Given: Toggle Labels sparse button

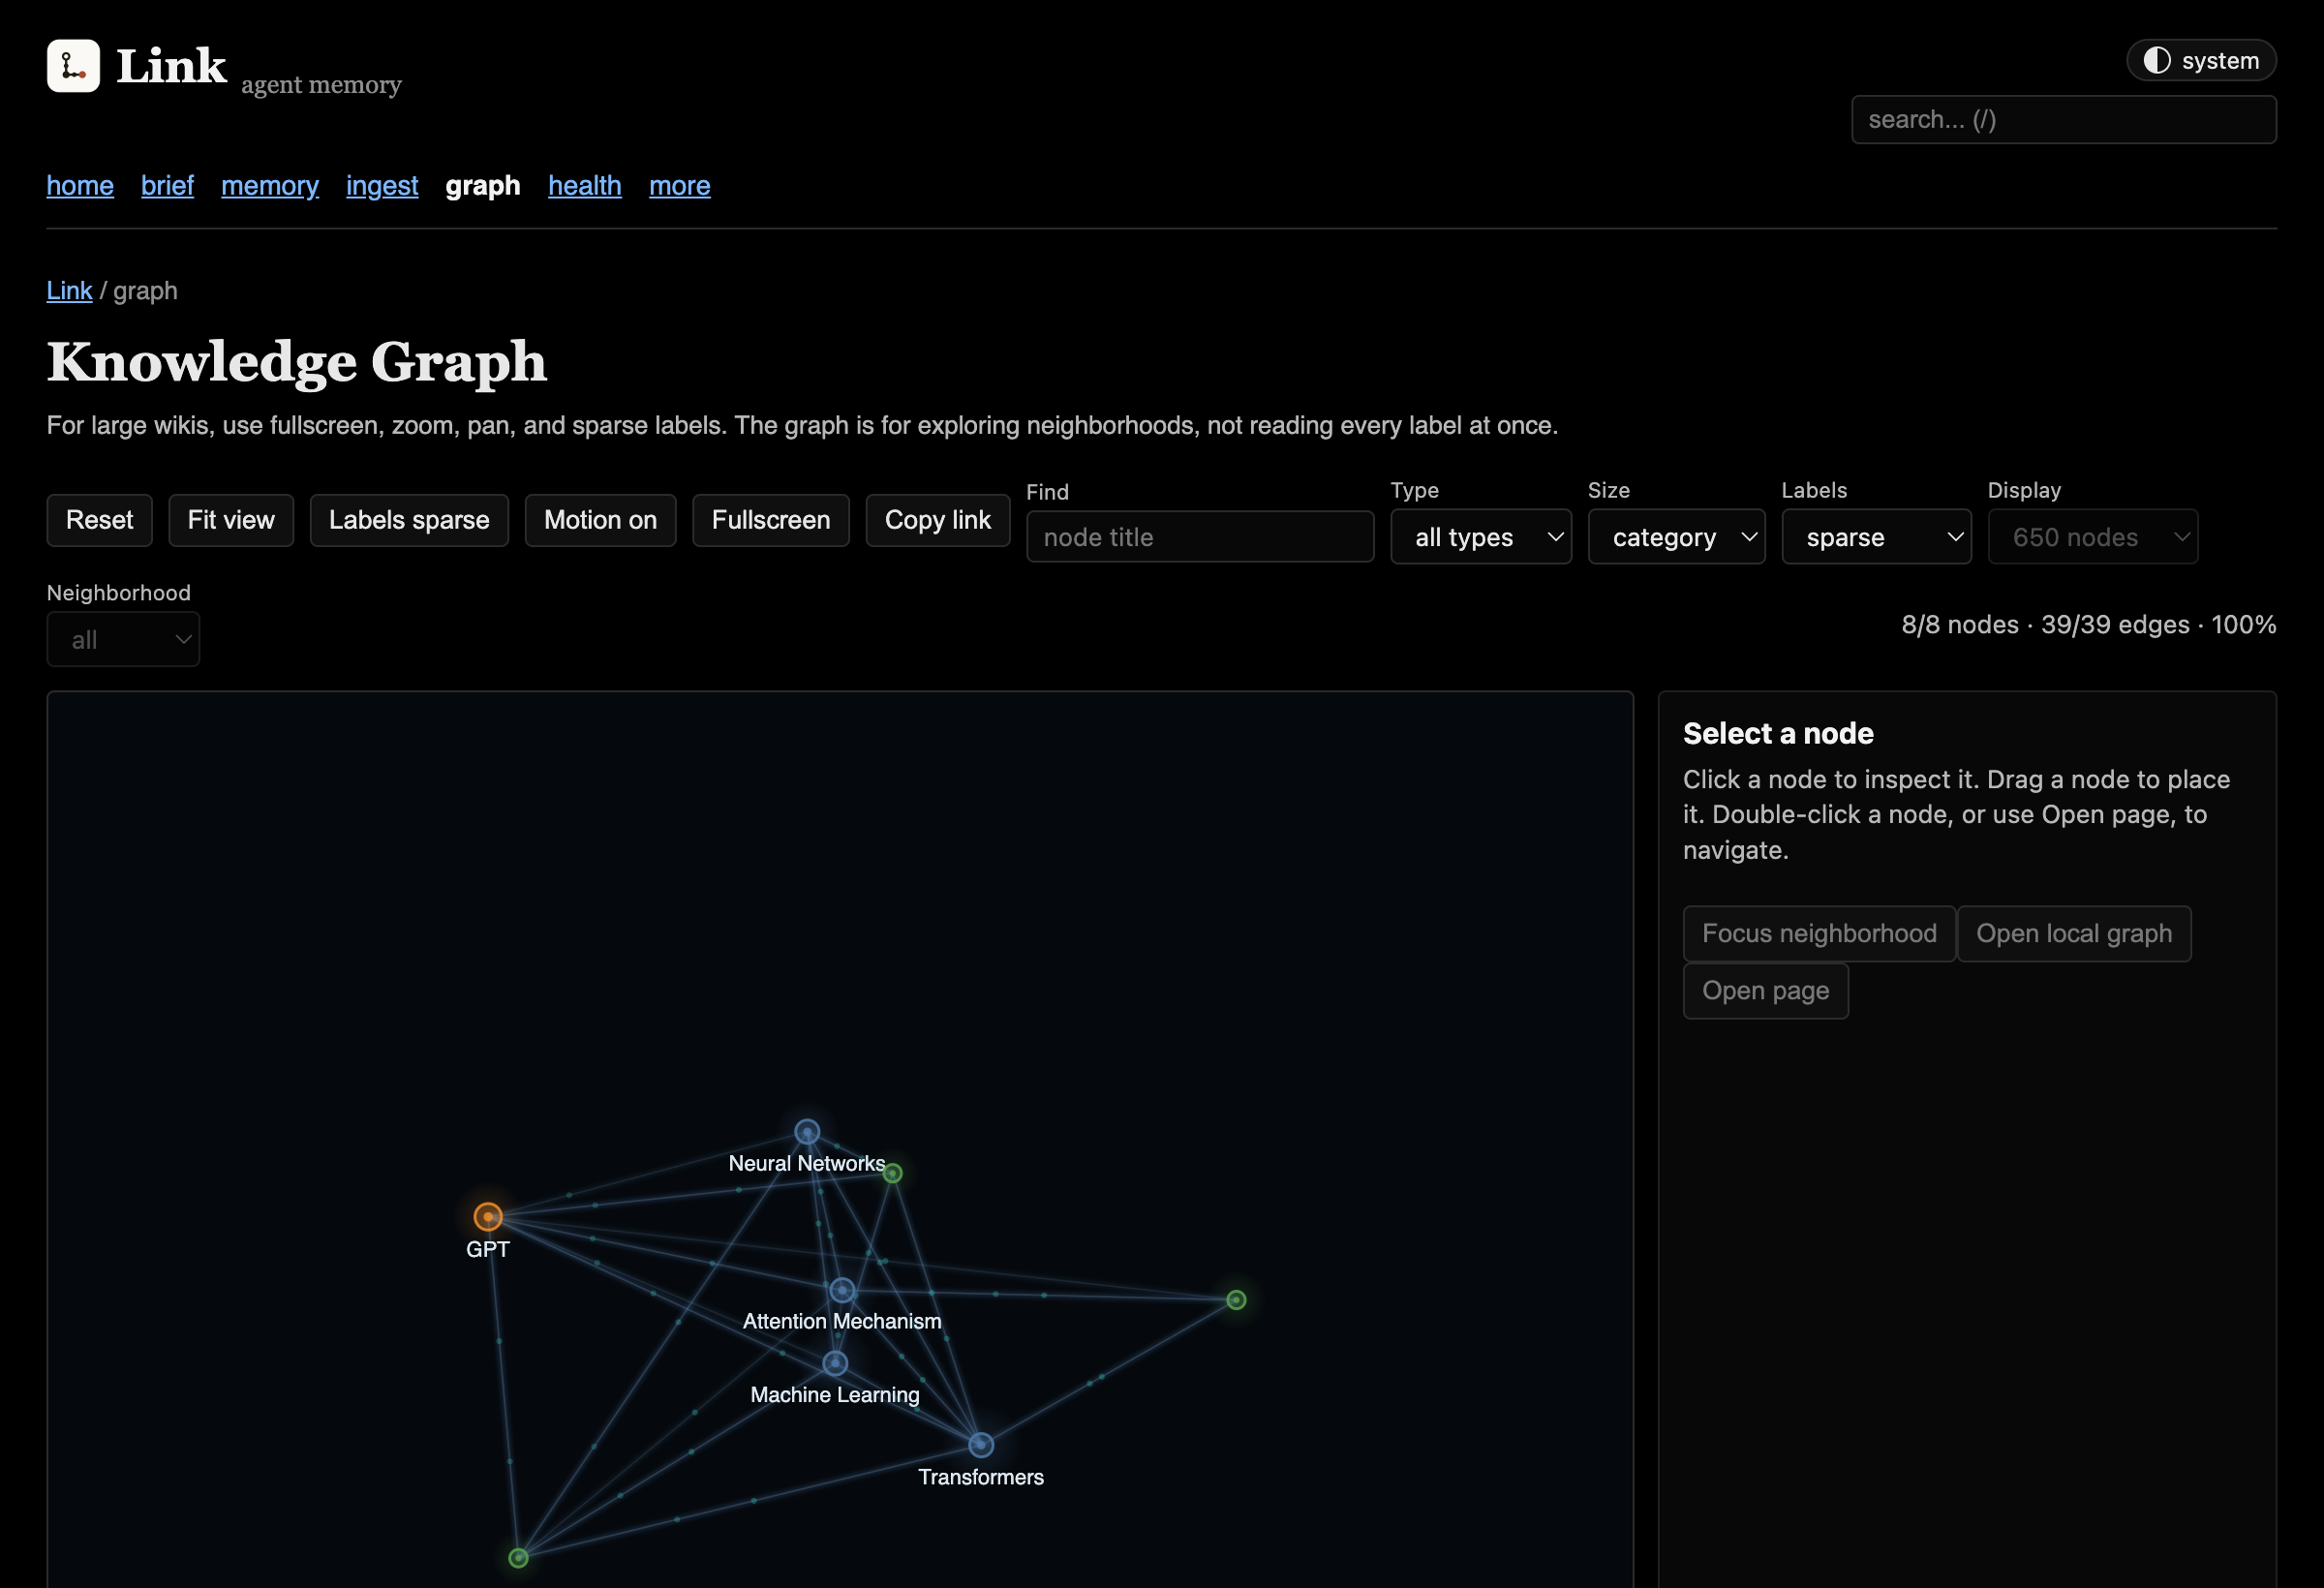Looking at the screenshot, I should (x=409, y=520).
